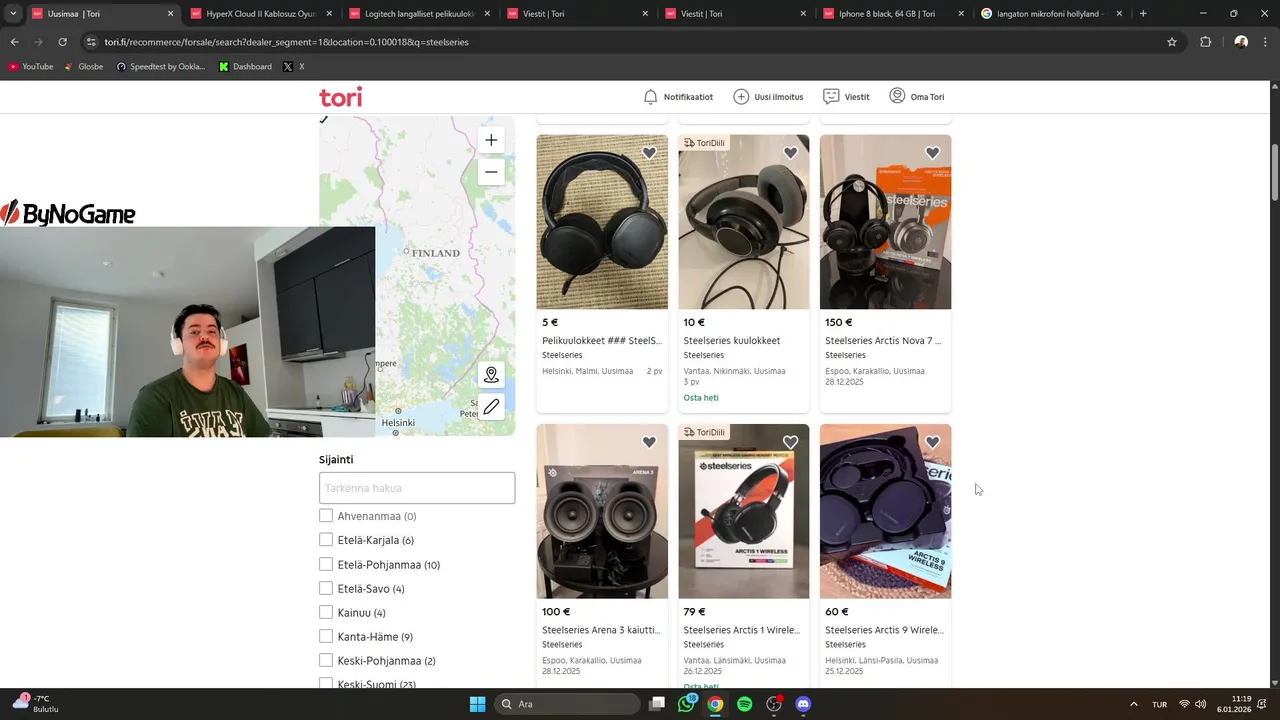Switch to the Logitech langalliset pelikuulokkeet tab
1280x720 pixels.
[x=419, y=14]
